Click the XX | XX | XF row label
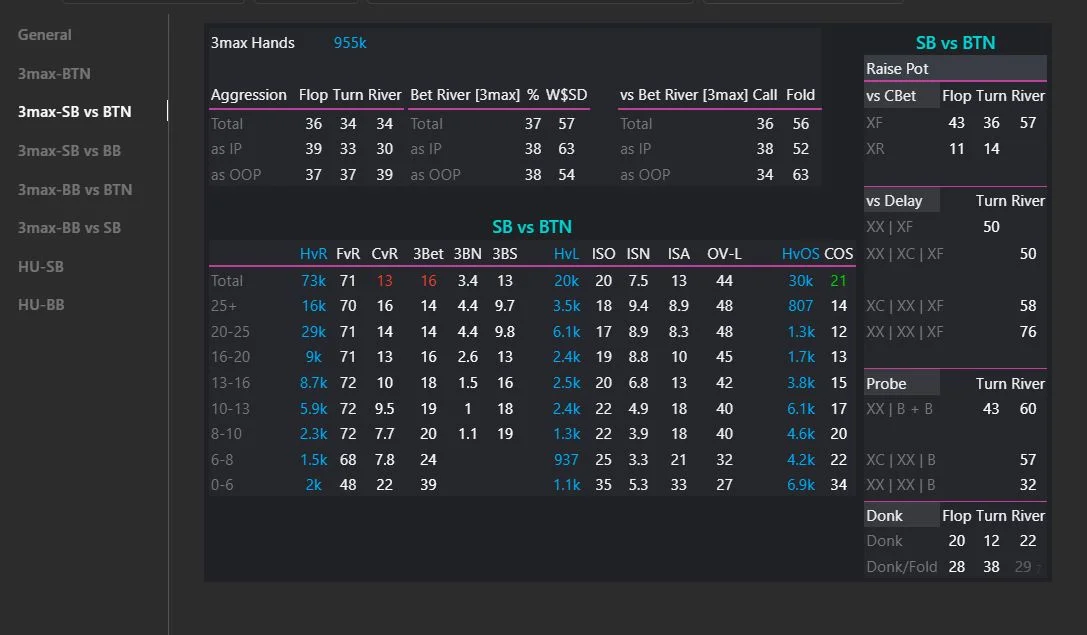Screen dimensions: 1087x635 pos(905,331)
